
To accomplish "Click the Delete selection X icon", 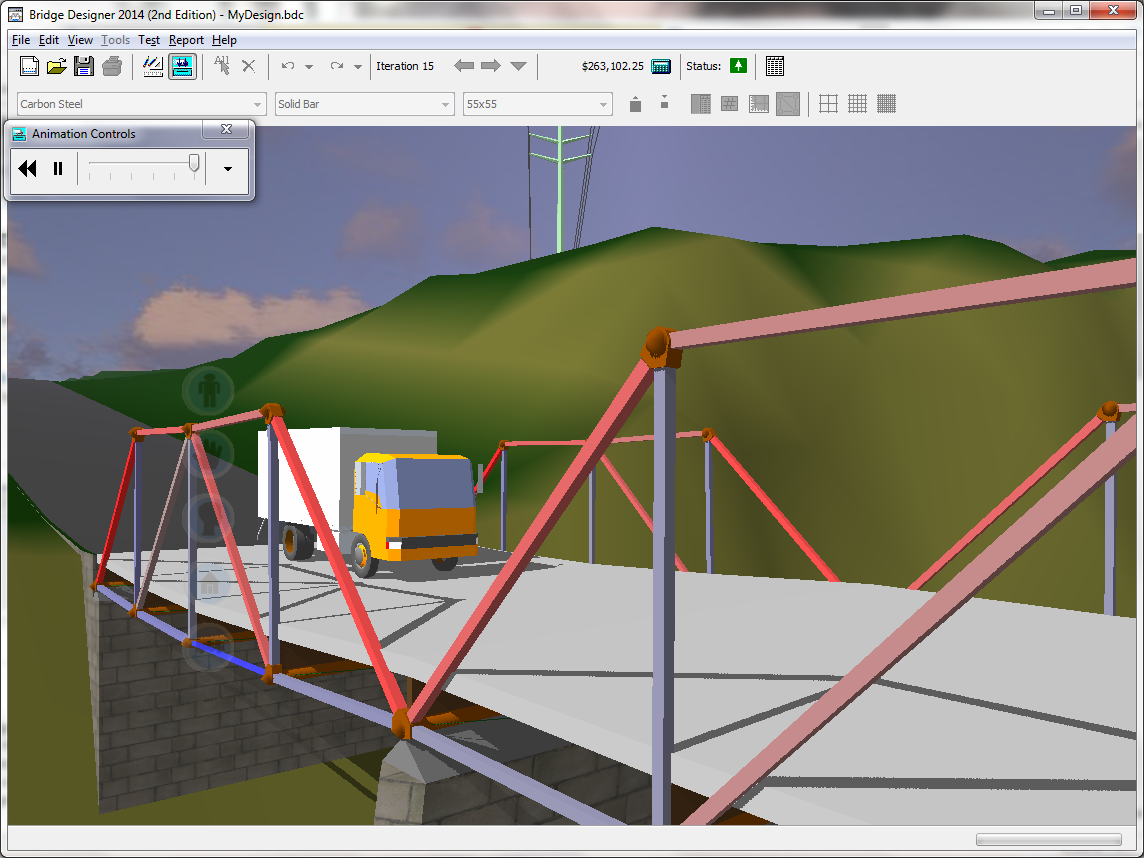I will [x=249, y=66].
